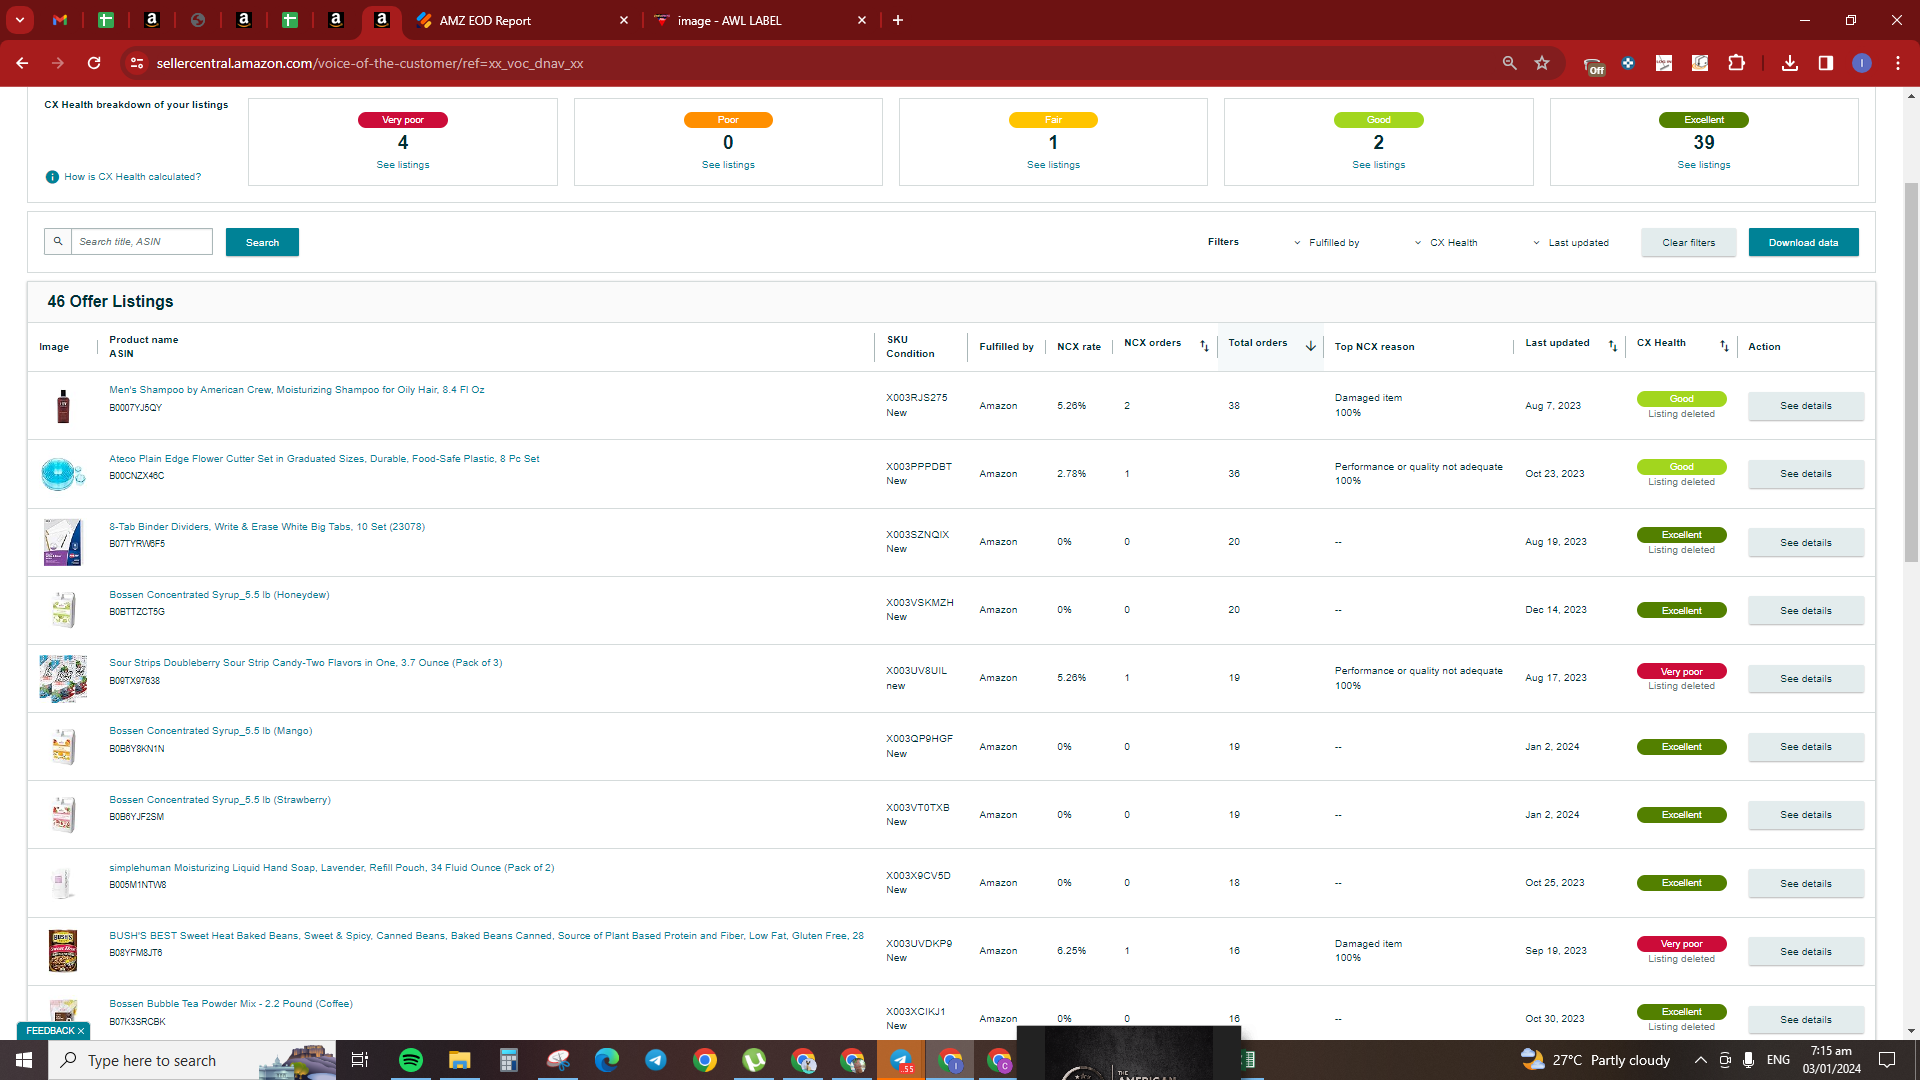The height and width of the screenshot is (1080, 1920).
Task: Expand the Fulfilled by filter dropdown
Action: pos(1327,243)
